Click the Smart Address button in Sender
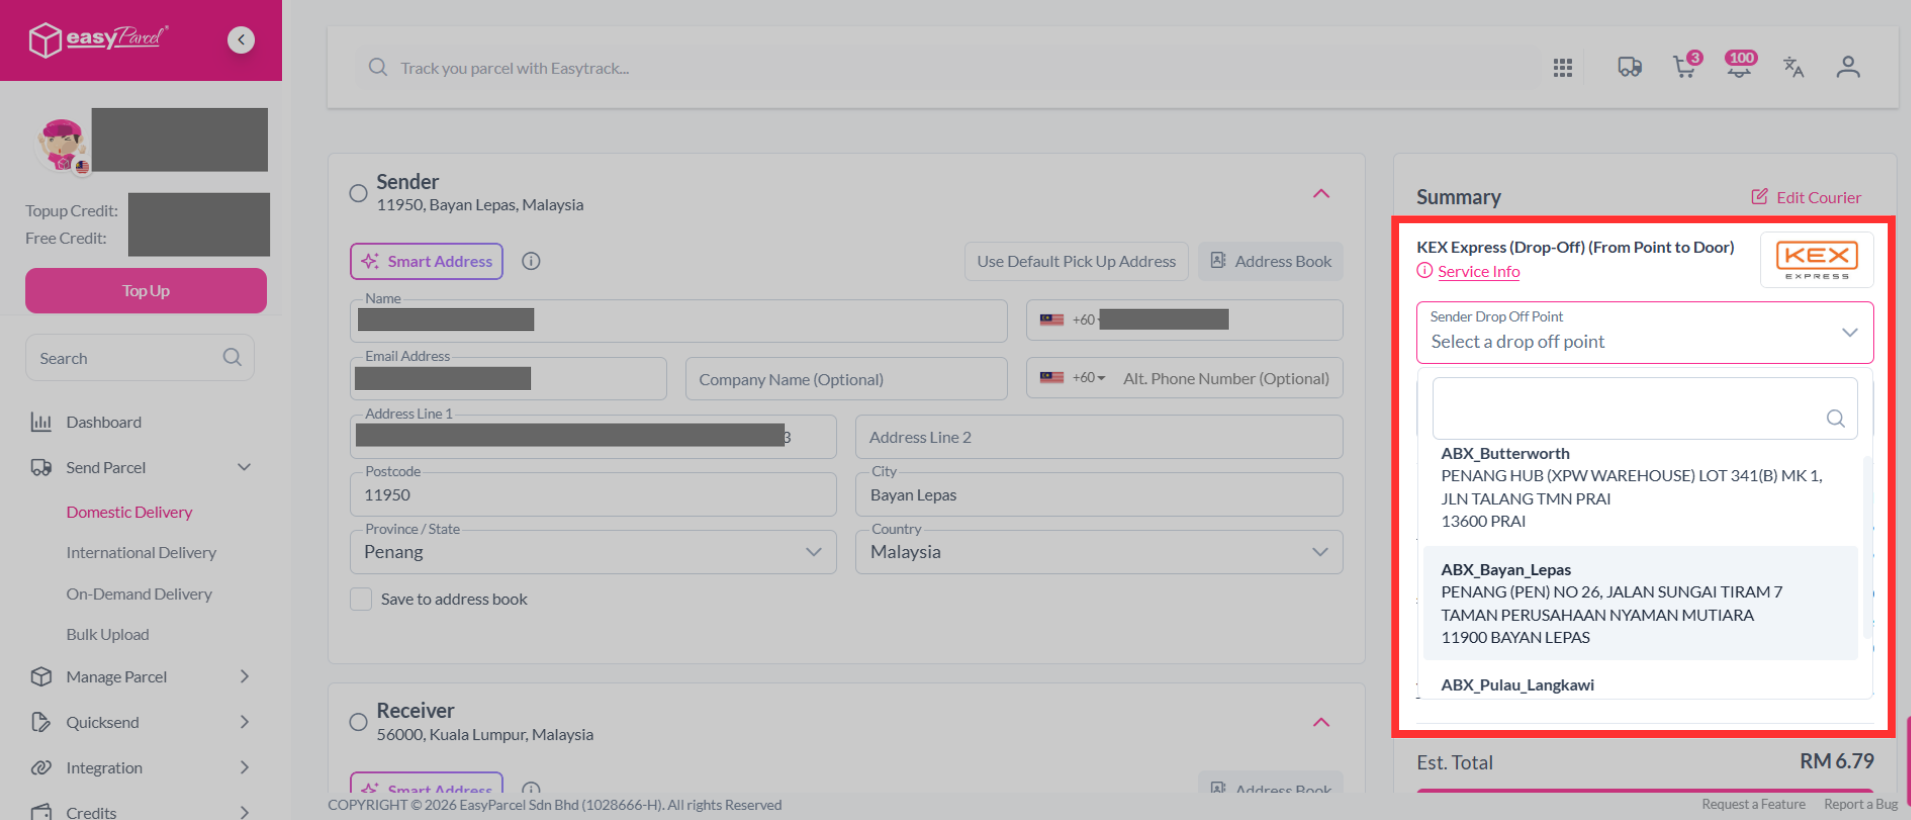 point(427,261)
